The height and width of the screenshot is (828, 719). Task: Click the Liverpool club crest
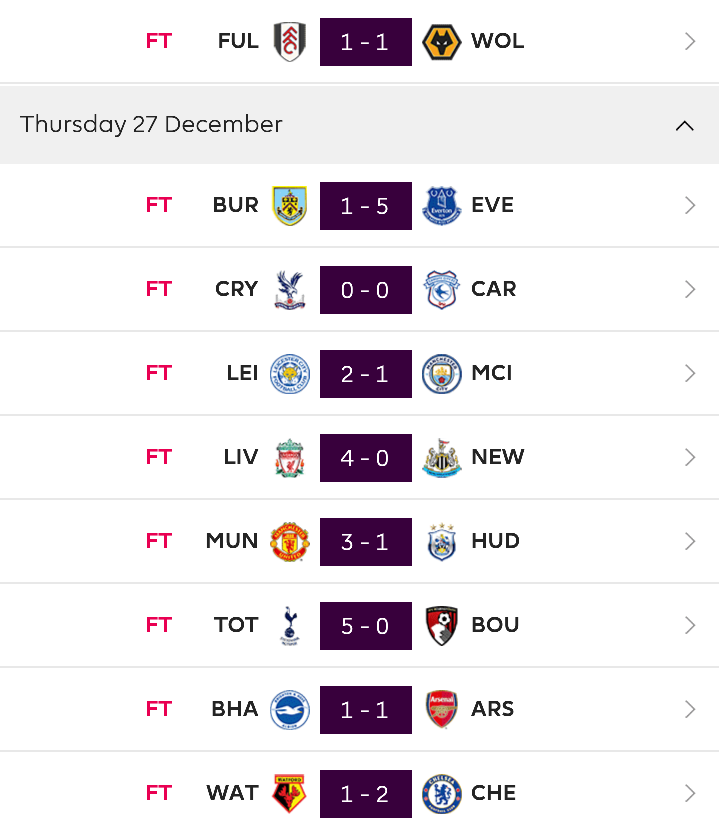tap(290, 458)
